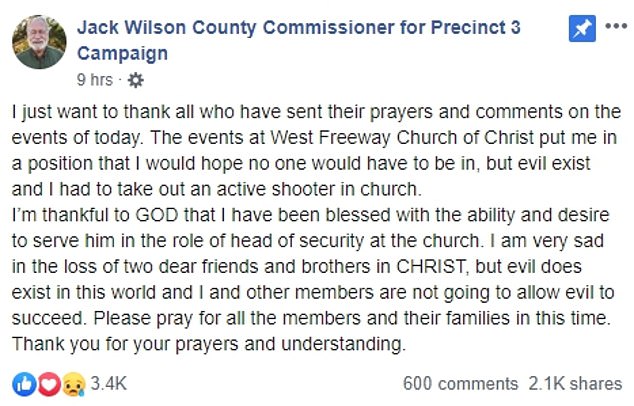
Task: Open Jack Wilson's profile picture
Action: (39, 42)
